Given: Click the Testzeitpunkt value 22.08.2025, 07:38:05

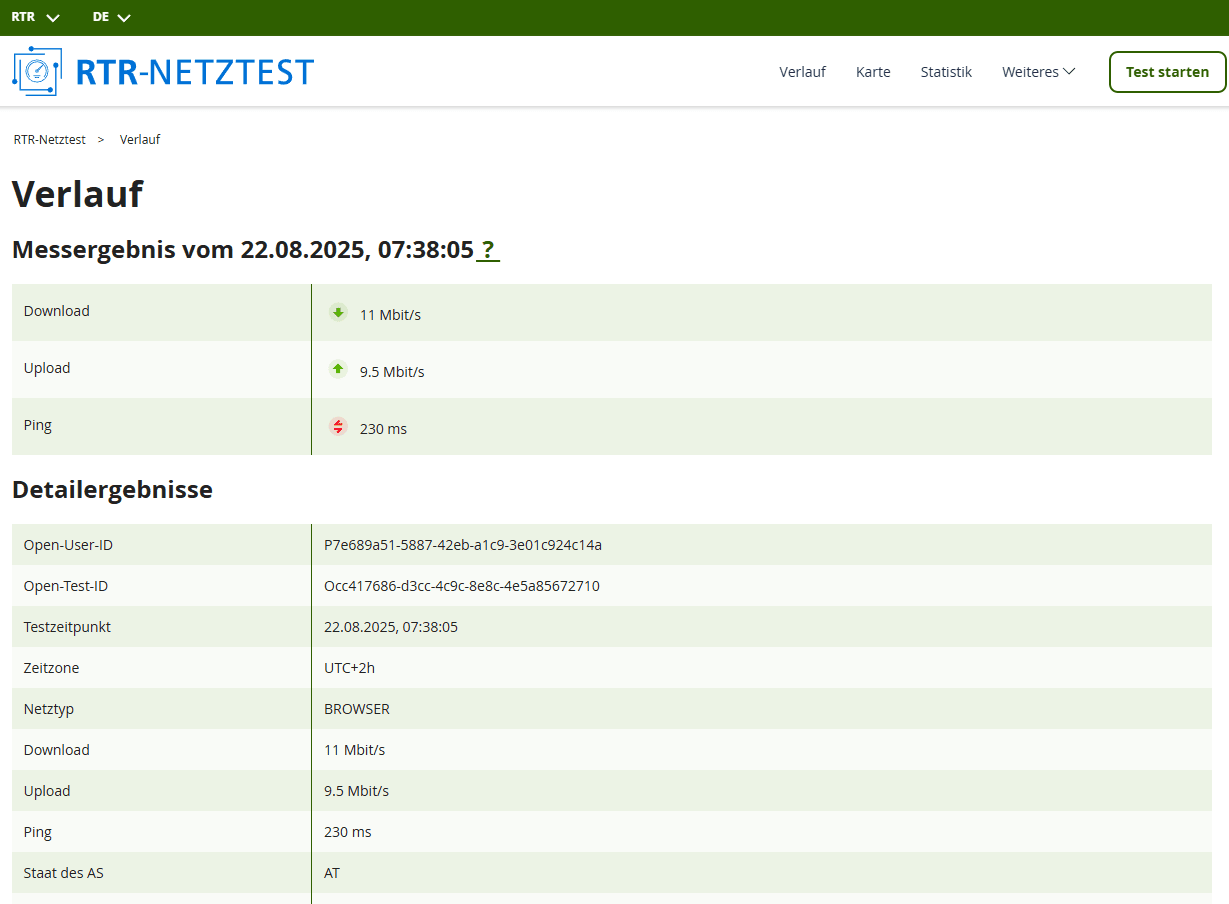Looking at the screenshot, I should pos(390,627).
